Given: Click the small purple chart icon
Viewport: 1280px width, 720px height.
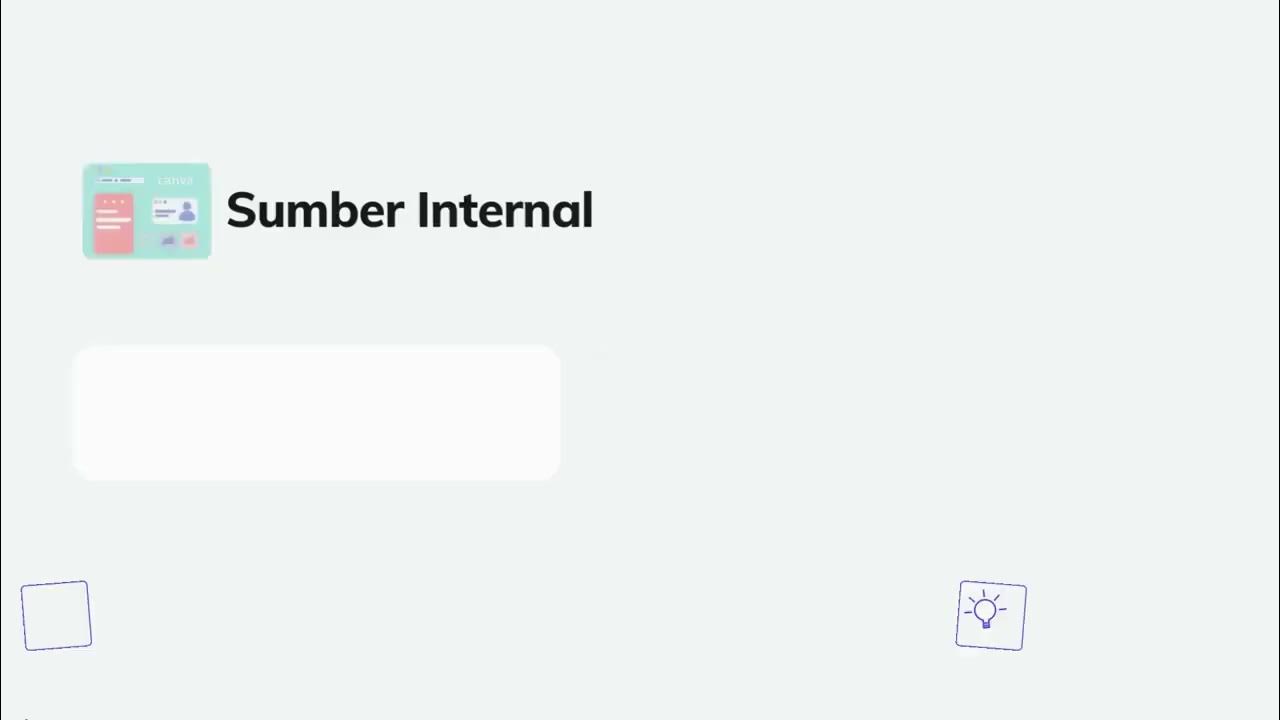Looking at the screenshot, I should click(x=168, y=240).
